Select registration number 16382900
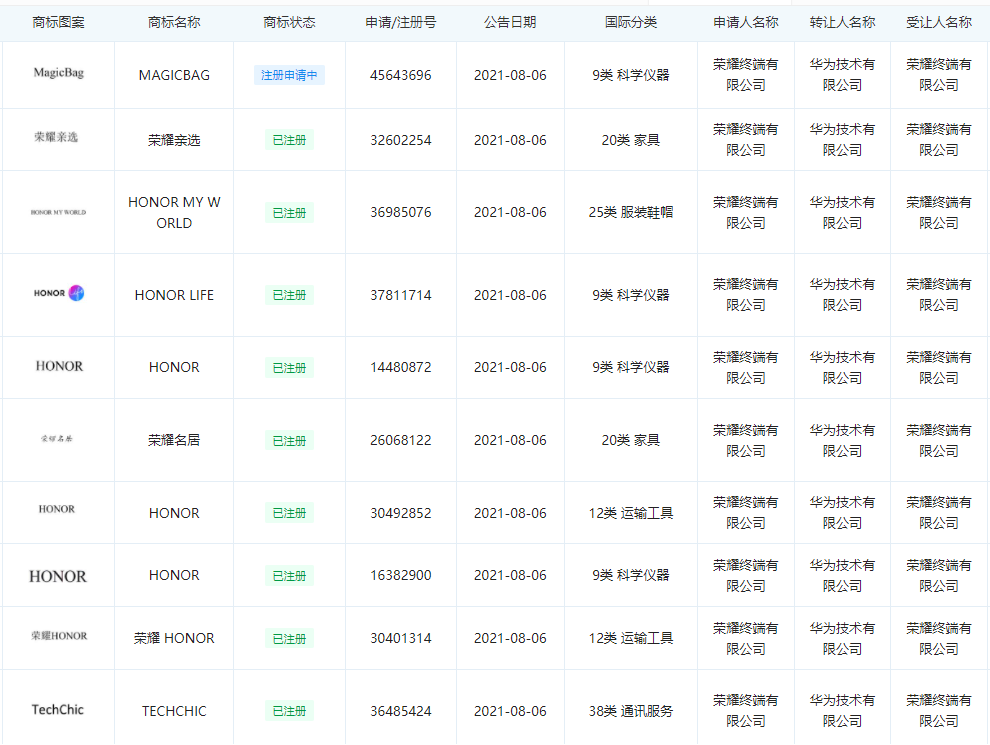Image resolution: width=990 pixels, height=745 pixels. (x=401, y=575)
